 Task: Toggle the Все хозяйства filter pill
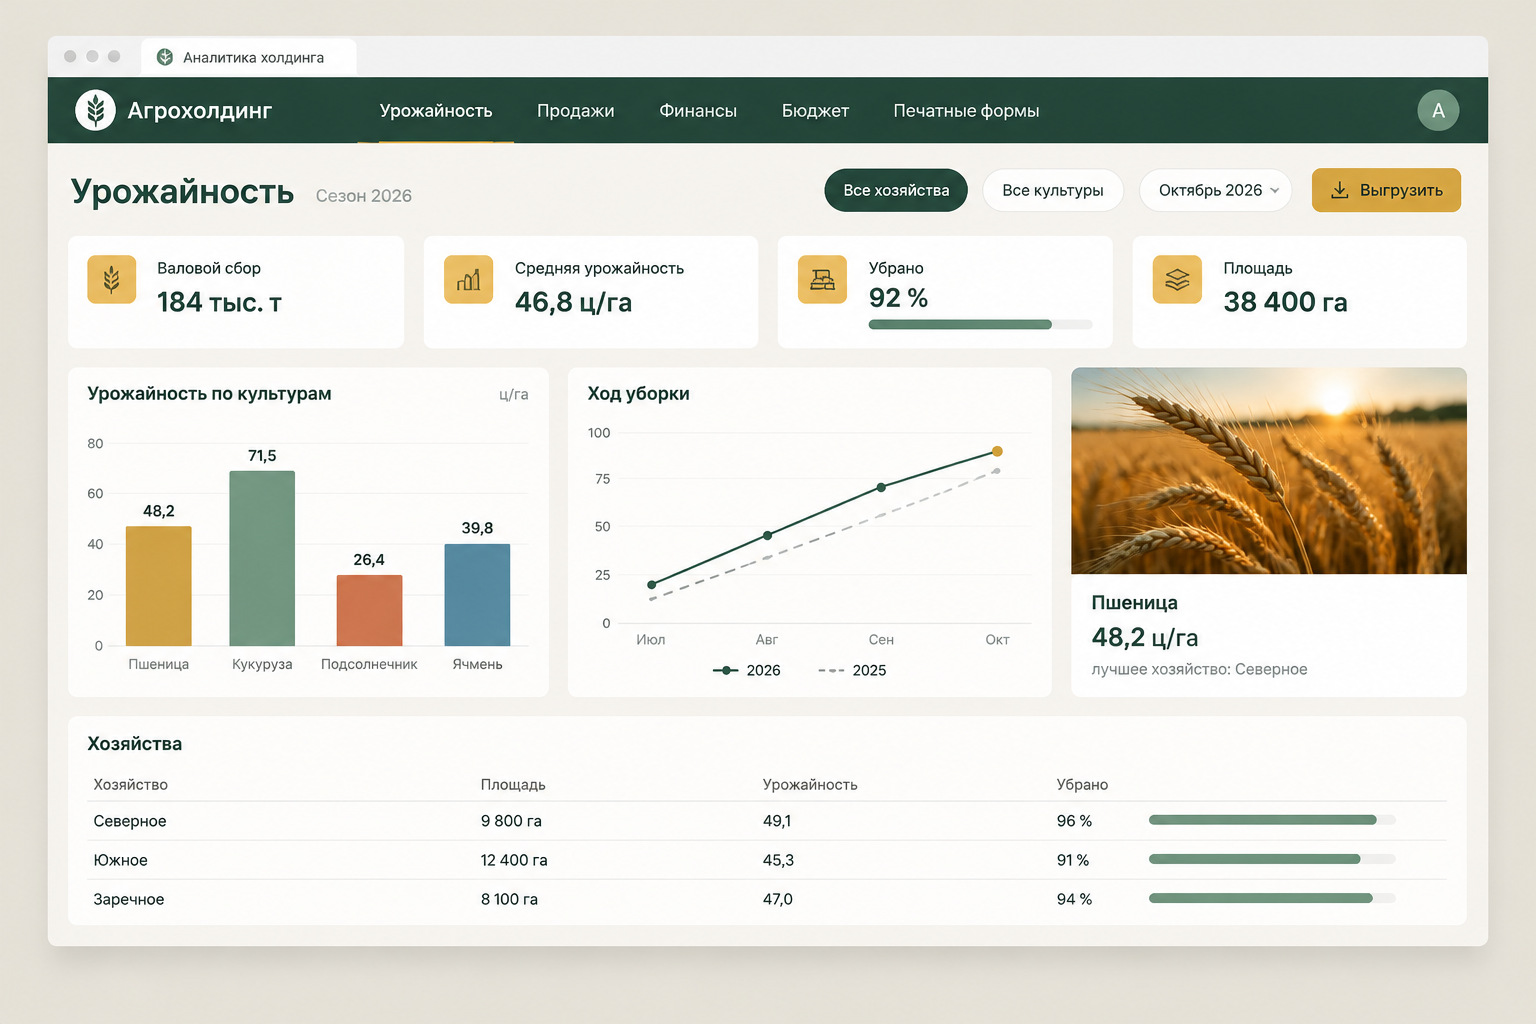896,190
